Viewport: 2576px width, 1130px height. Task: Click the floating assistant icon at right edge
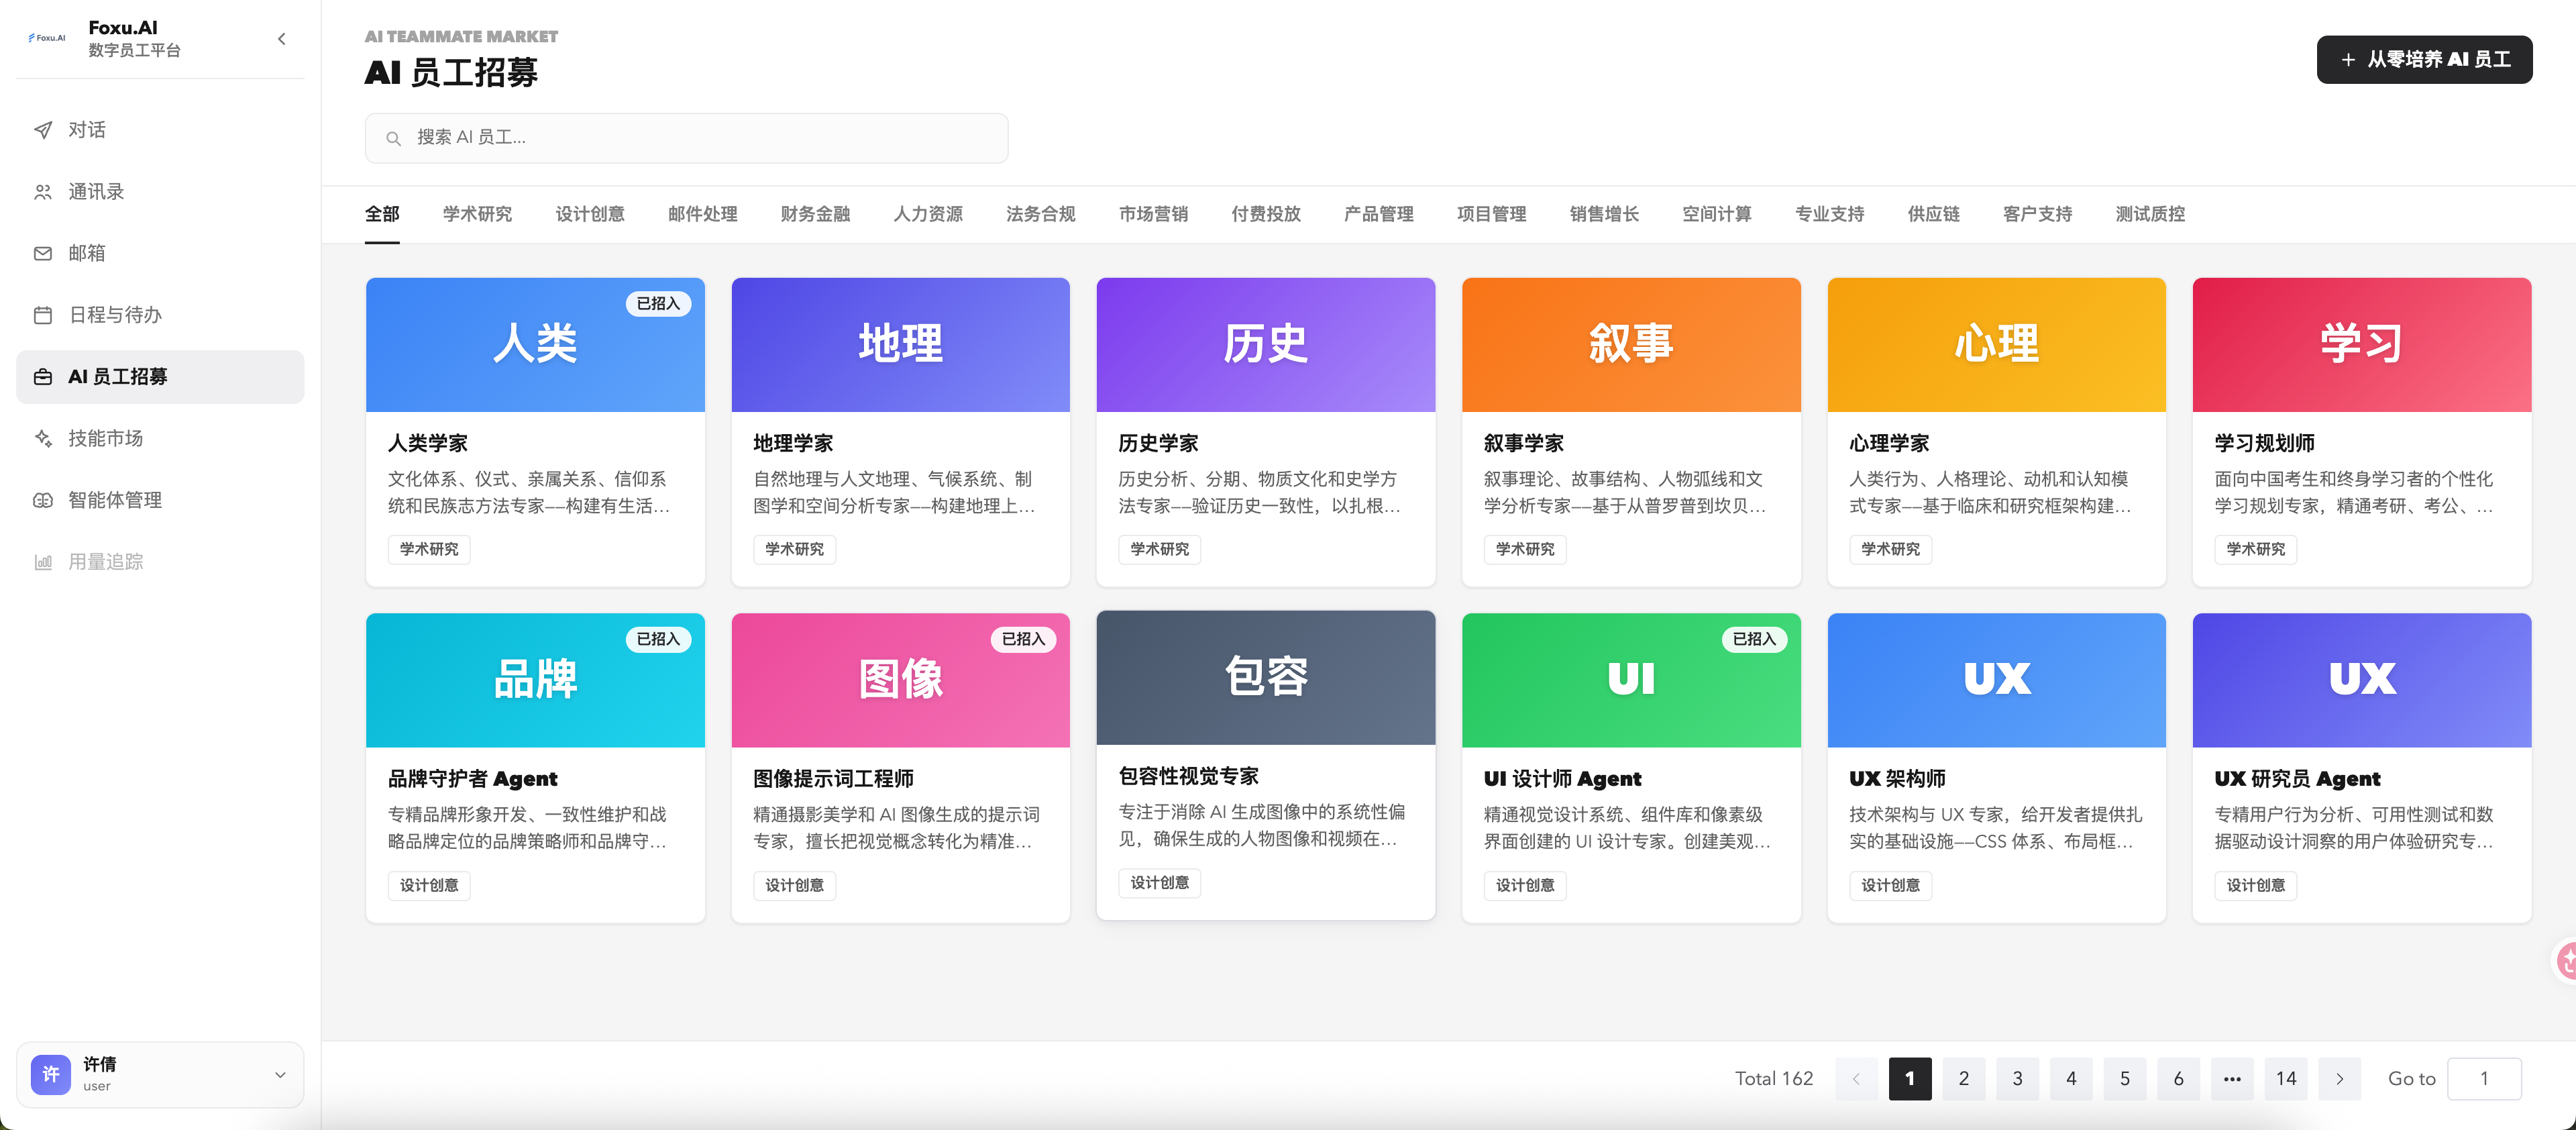(x=2564, y=961)
